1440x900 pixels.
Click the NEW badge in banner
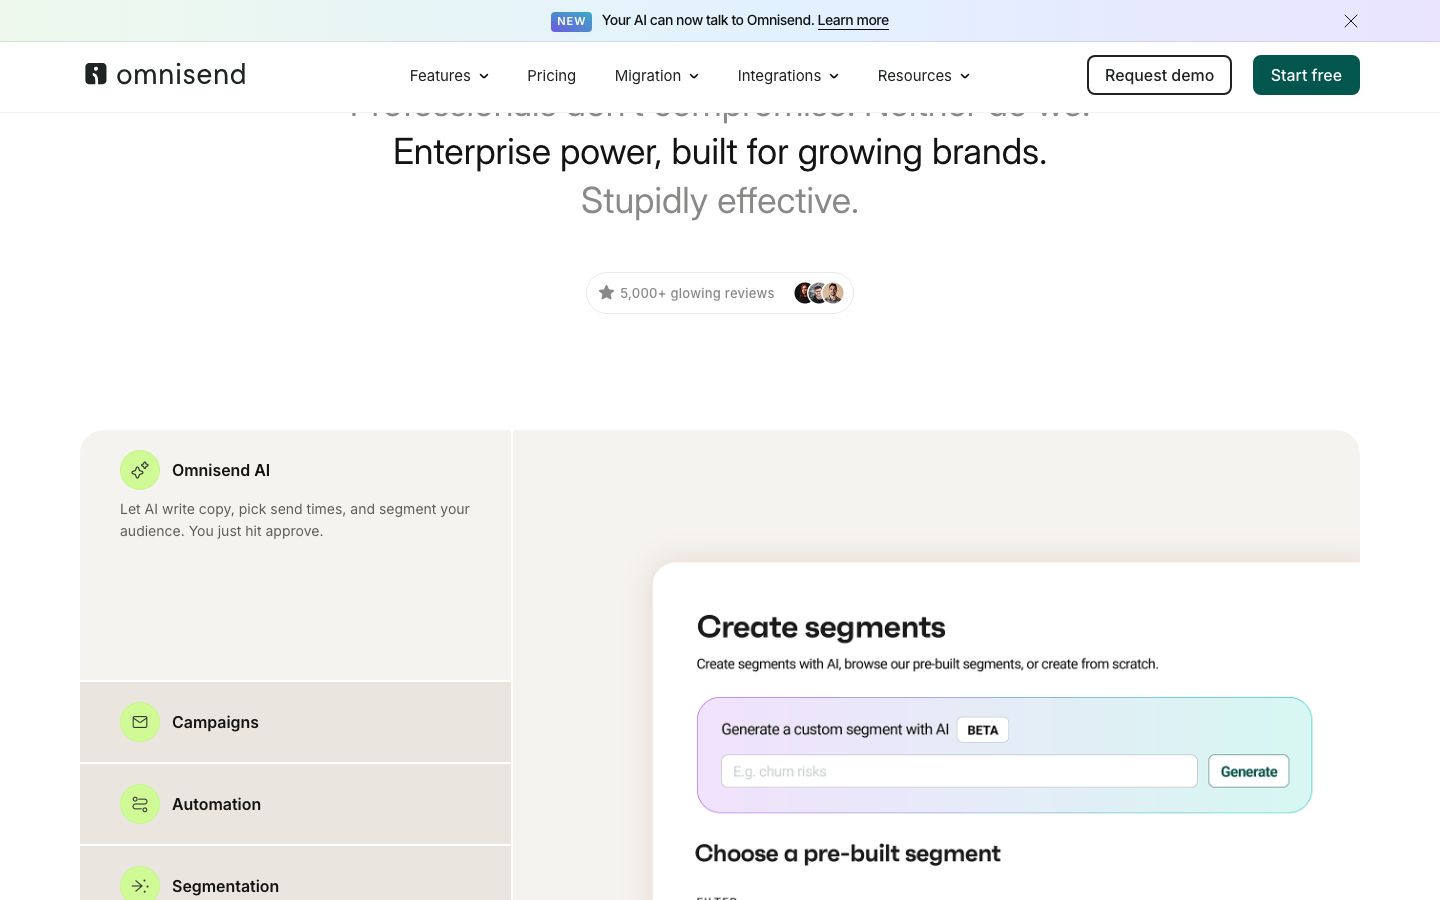point(571,21)
